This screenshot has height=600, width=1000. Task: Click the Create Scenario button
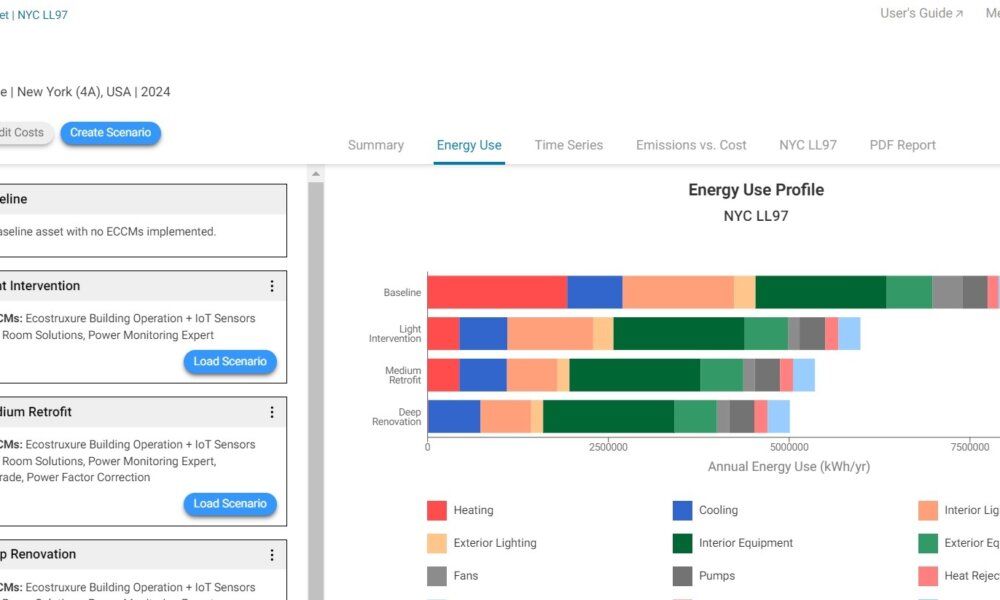110,132
